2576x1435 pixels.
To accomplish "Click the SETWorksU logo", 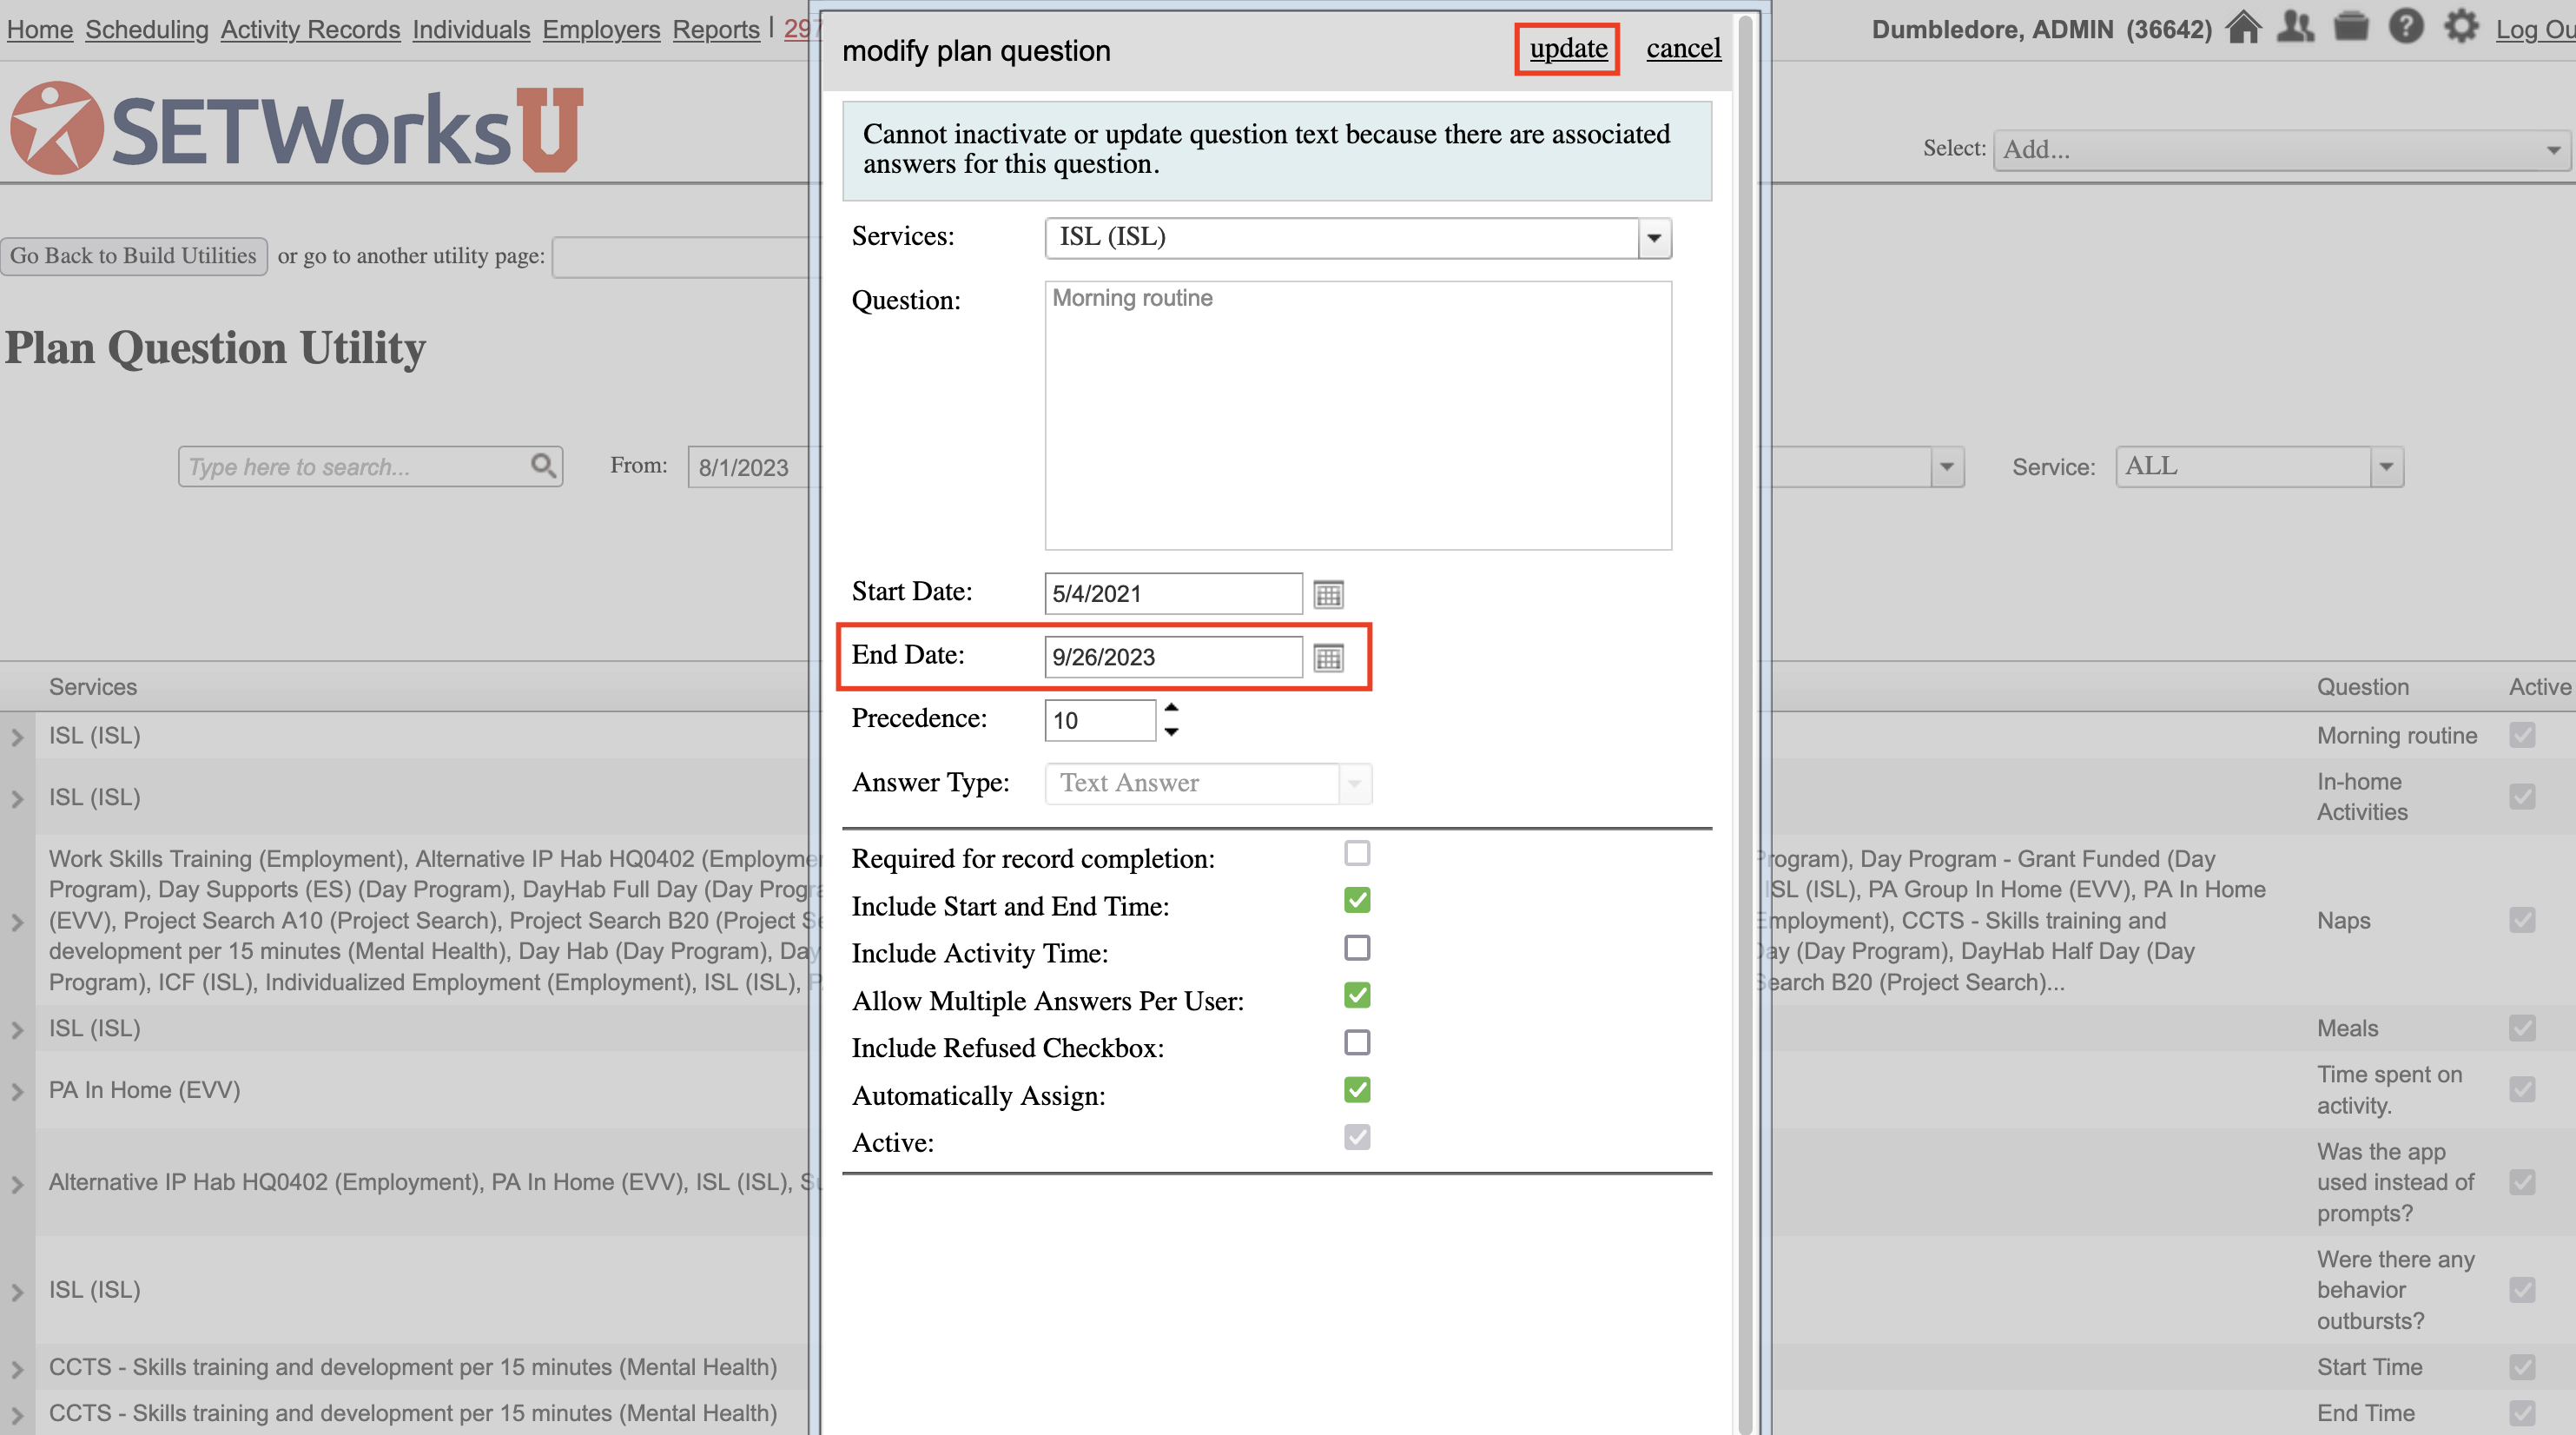I will [297, 129].
